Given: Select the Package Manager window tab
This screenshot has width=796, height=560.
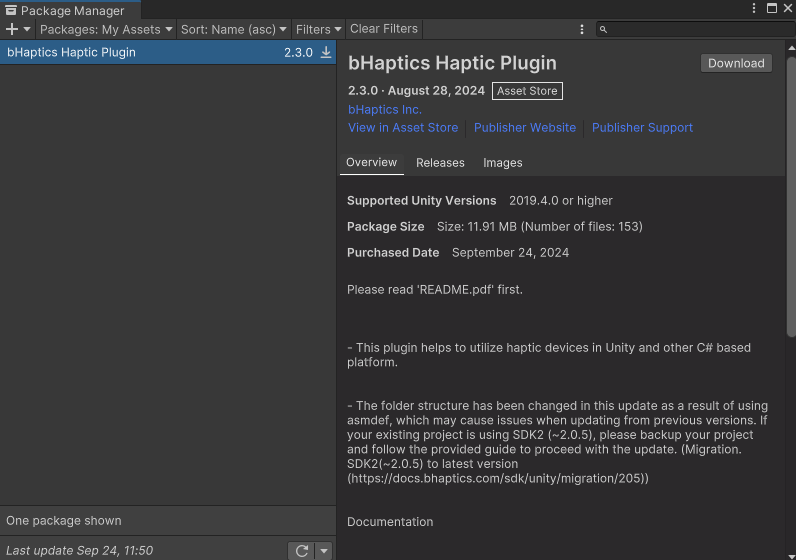Looking at the screenshot, I should pyautogui.click(x=70, y=10).
